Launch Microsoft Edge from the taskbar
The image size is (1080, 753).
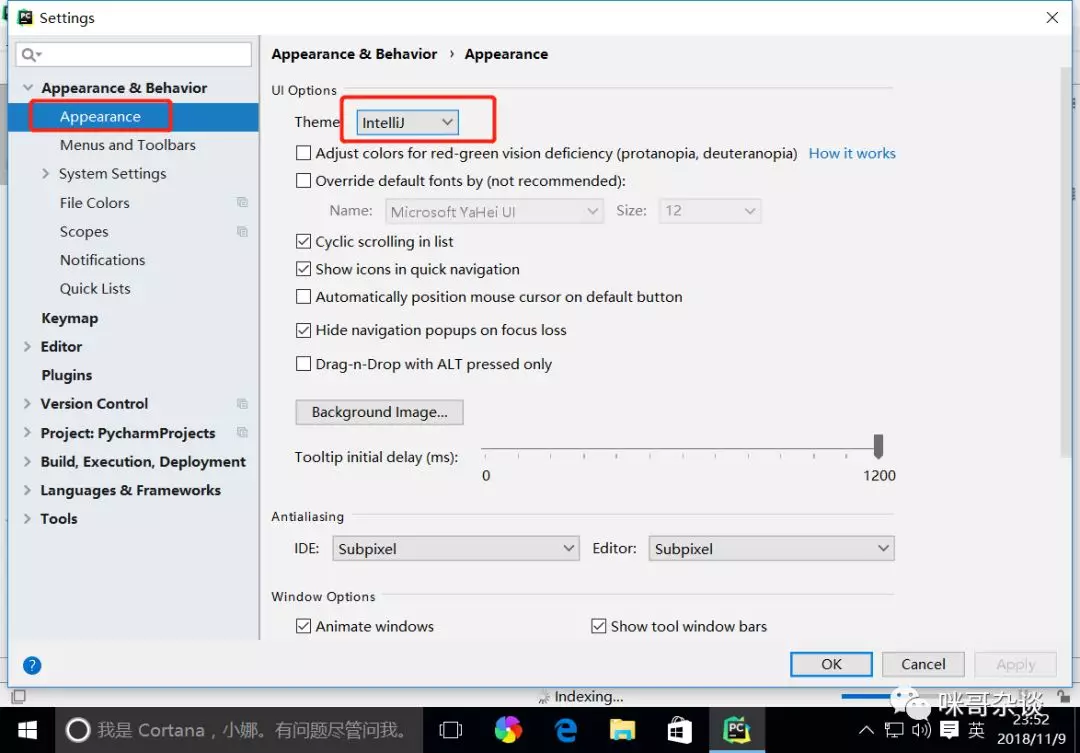[x=565, y=730]
